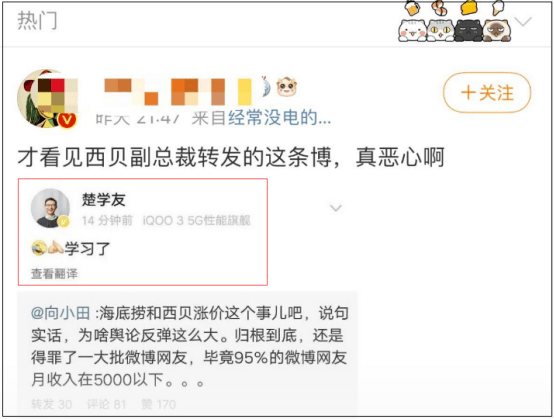
Task: Click the gray tabby cat sticker
Action: pos(441,24)
